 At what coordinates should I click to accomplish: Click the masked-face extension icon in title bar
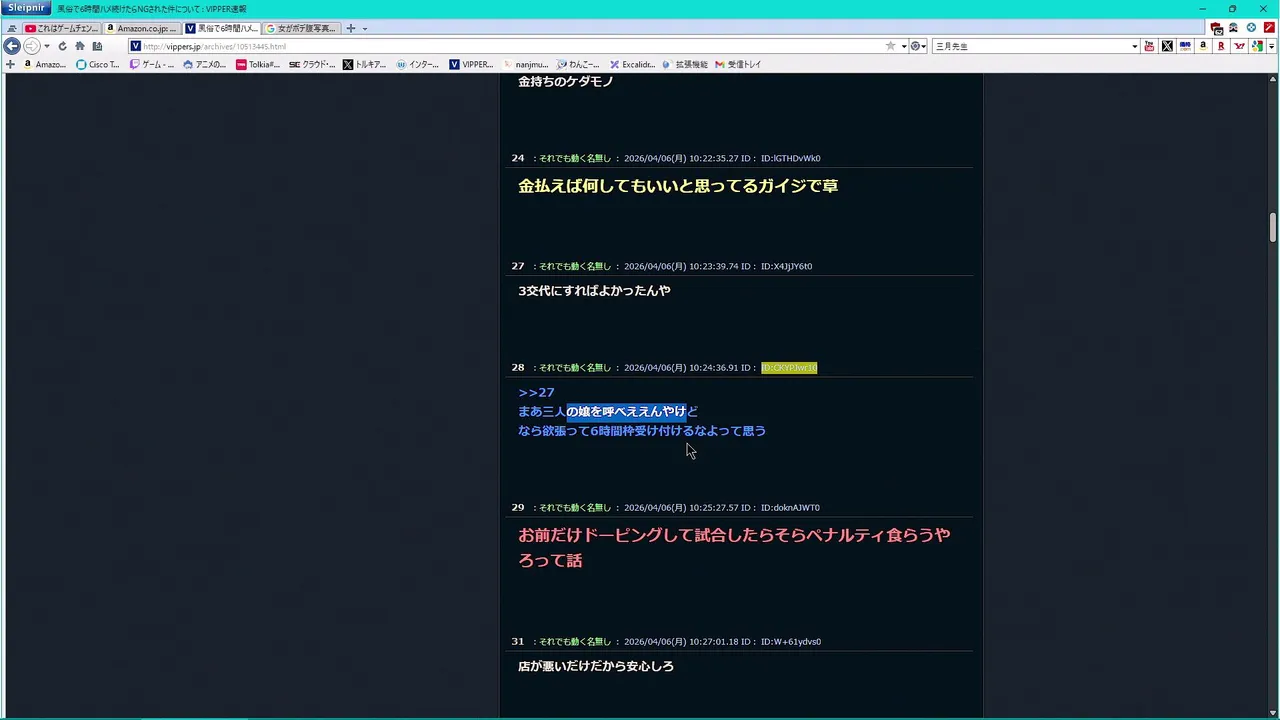(x=1233, y=28)
